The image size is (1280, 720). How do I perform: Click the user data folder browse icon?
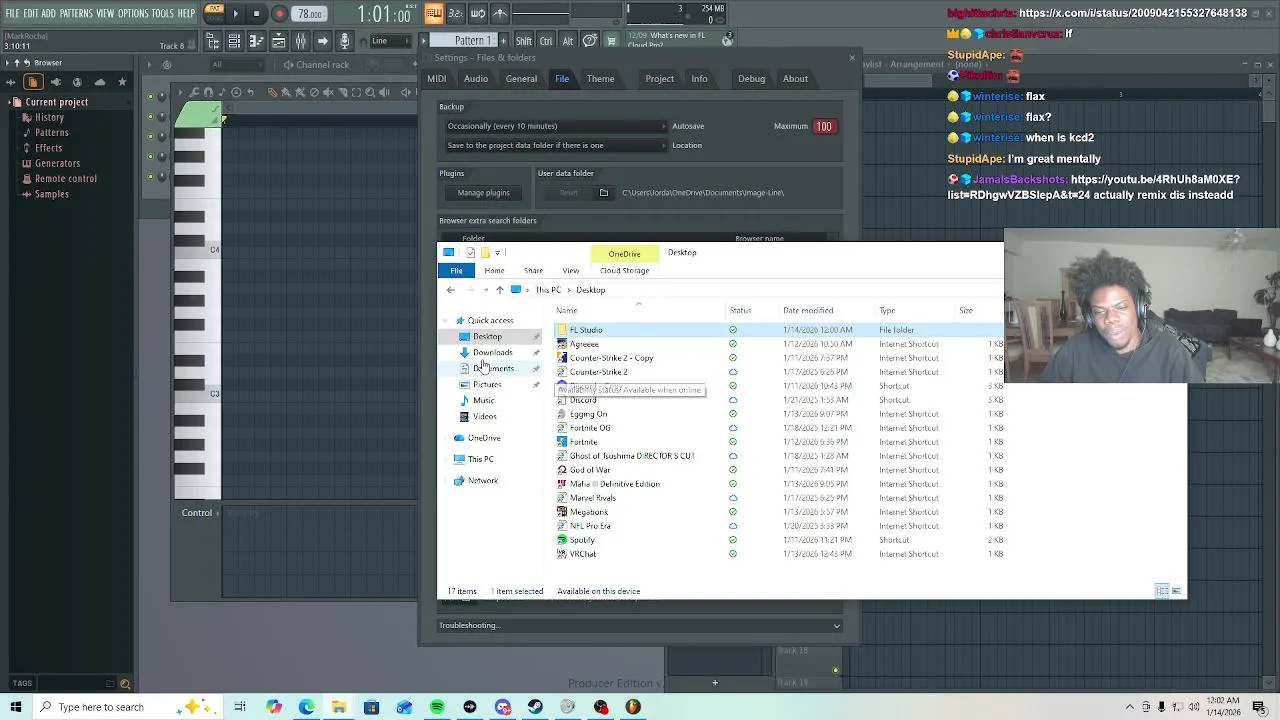coord(603,192)
